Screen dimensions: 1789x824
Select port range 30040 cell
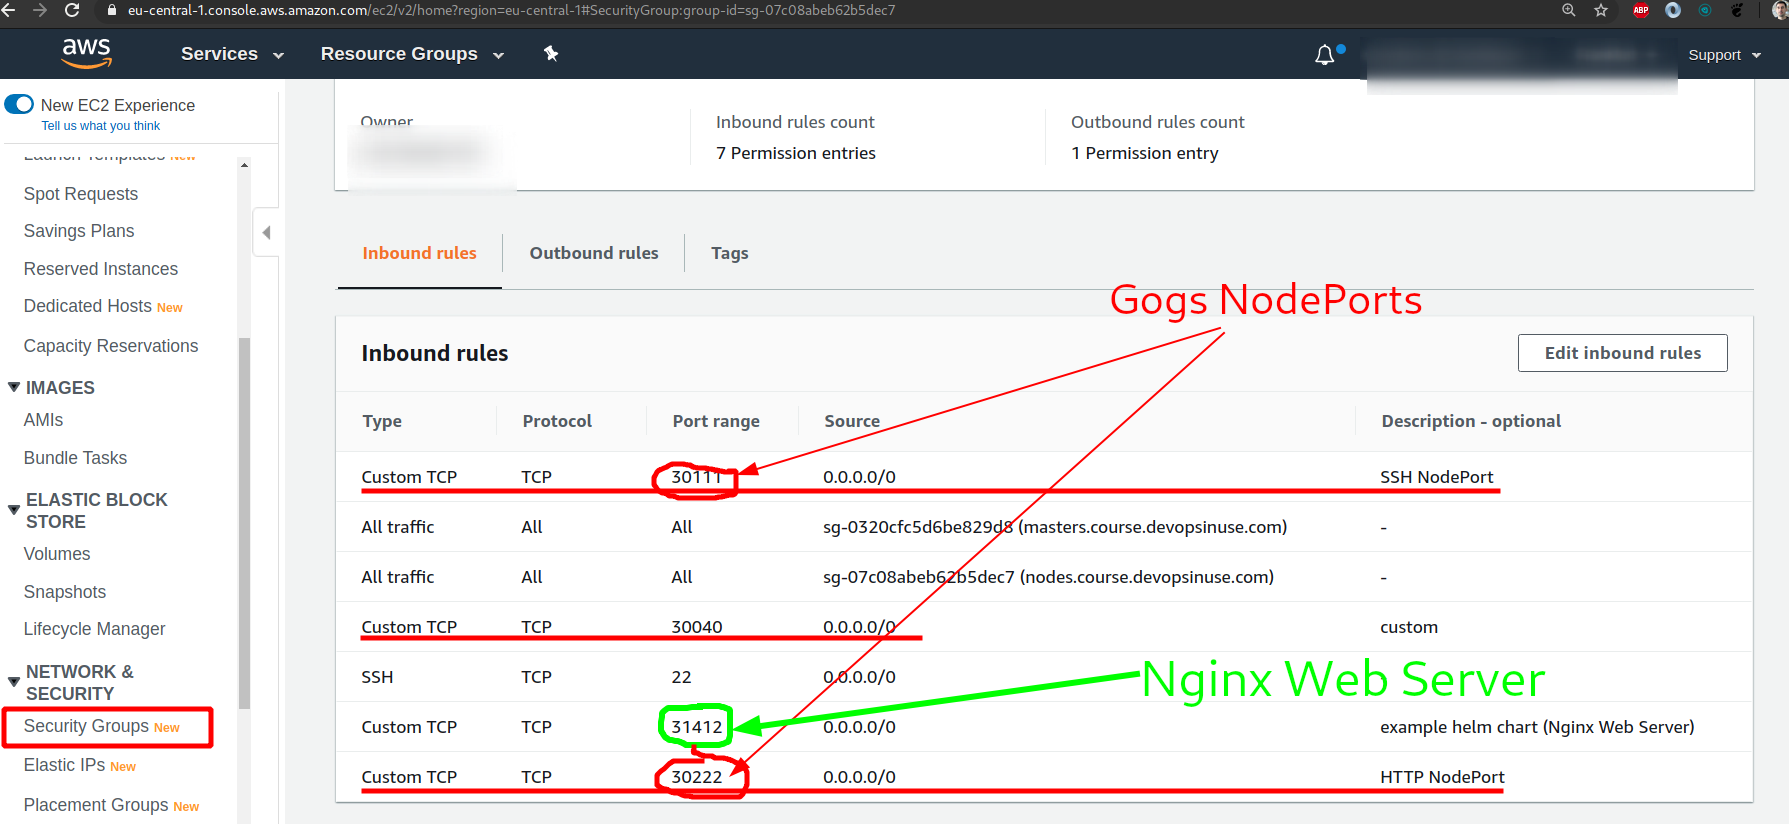click(x=697, y=627)
